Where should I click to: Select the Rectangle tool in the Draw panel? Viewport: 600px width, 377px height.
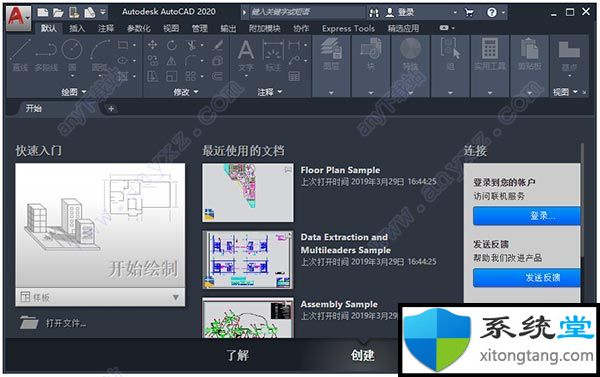click(123, 45)
